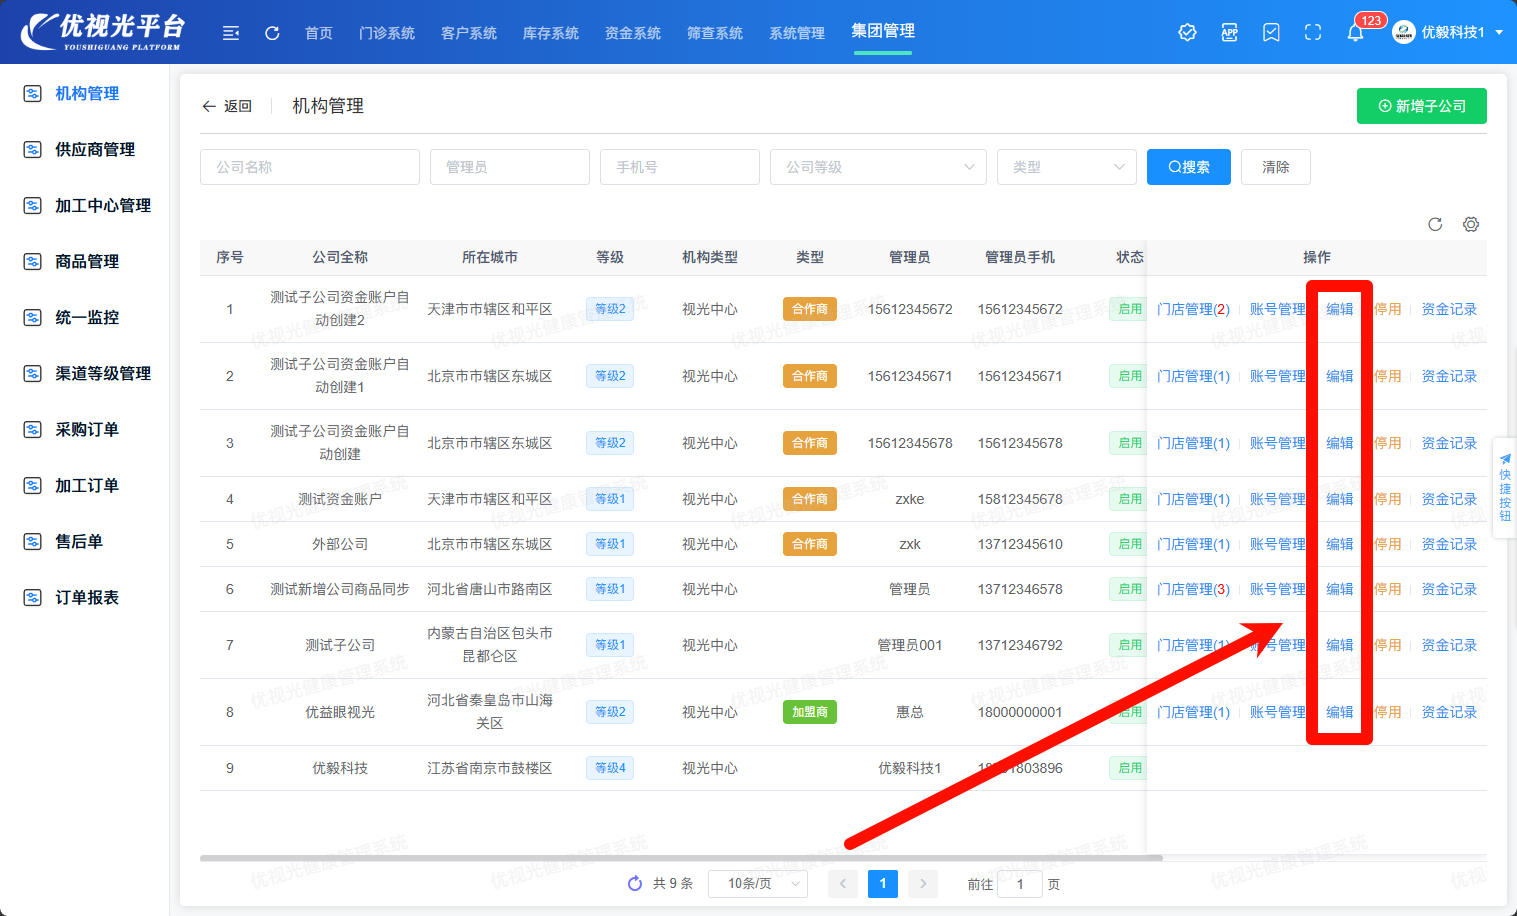Switch to the 门诊系统 tab
The height and width of the screenshot is (916, 1517).
(x=387, y=33)
